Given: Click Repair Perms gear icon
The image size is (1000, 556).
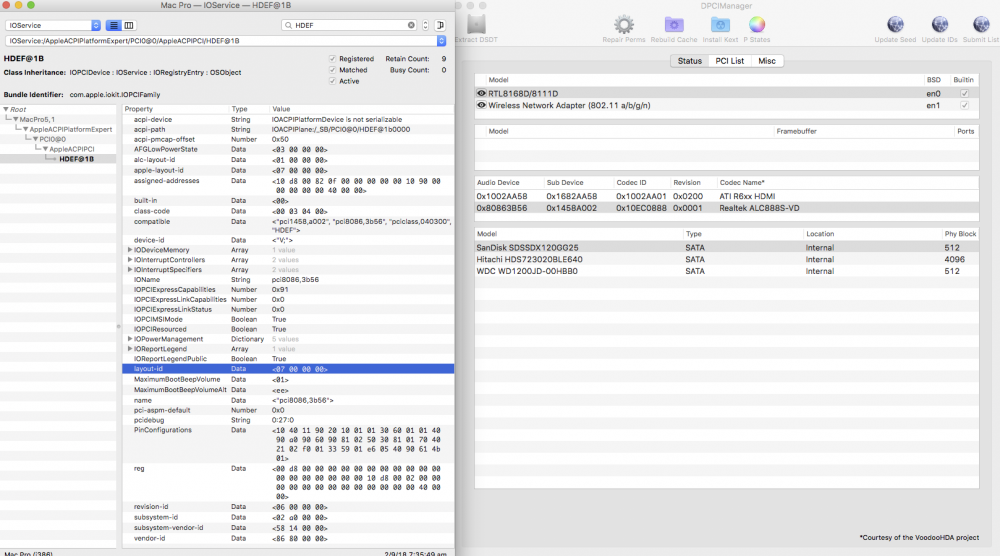Looking at the screenshot, I should coord(624,25).
